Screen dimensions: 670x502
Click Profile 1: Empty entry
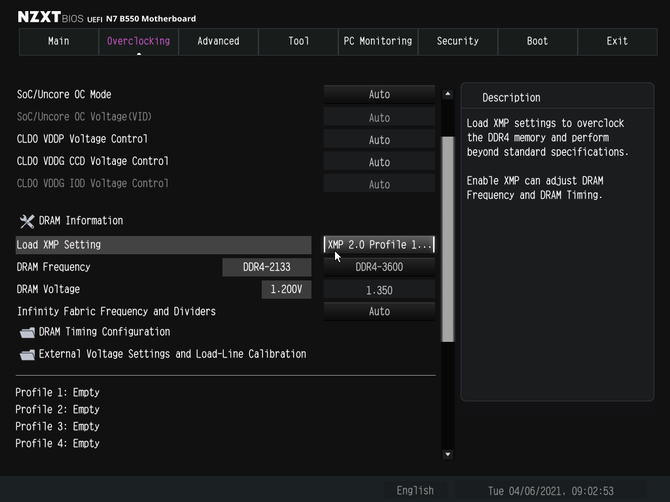coord(57,392)
